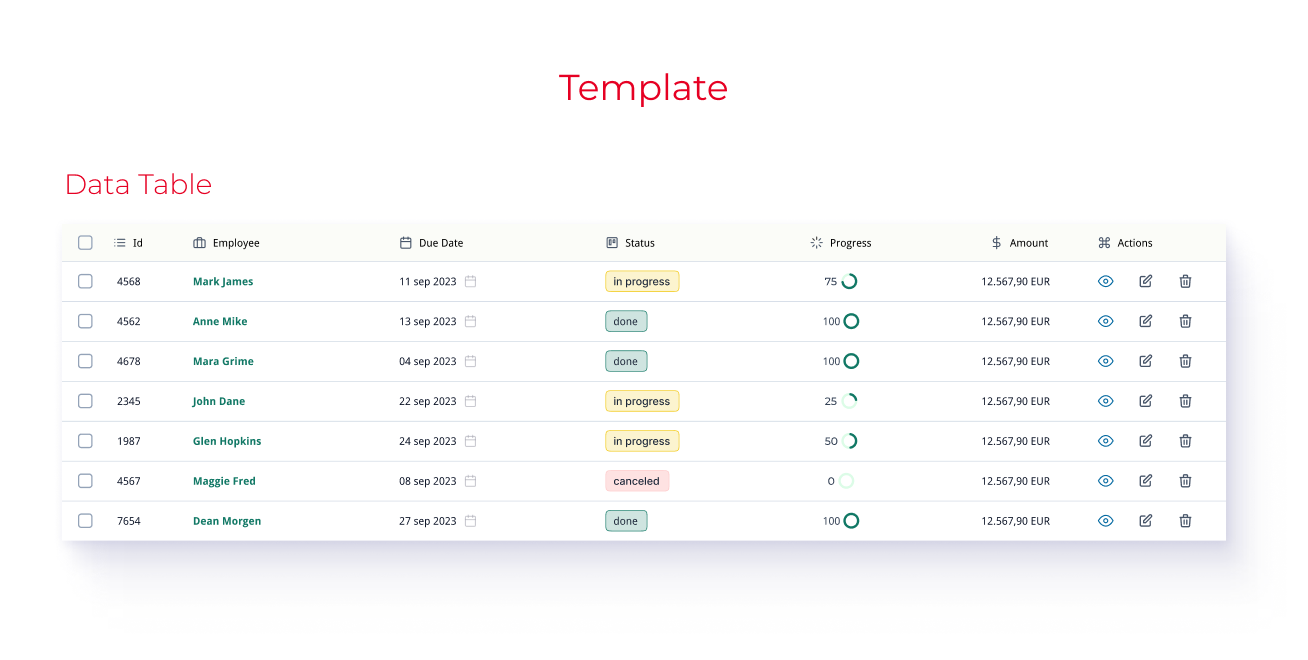Edit the Dean Morgen row
Viewport: 1308px width, 660px height.
[1146, 521]
